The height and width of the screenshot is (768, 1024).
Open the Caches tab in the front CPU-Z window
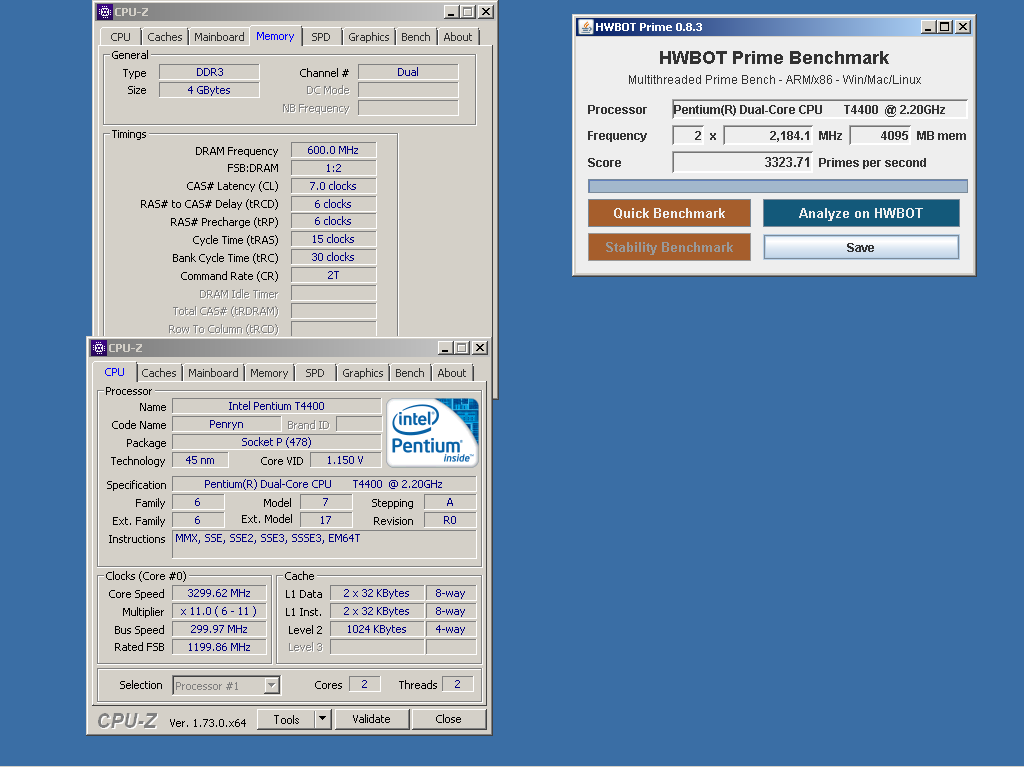coord(159,373)
